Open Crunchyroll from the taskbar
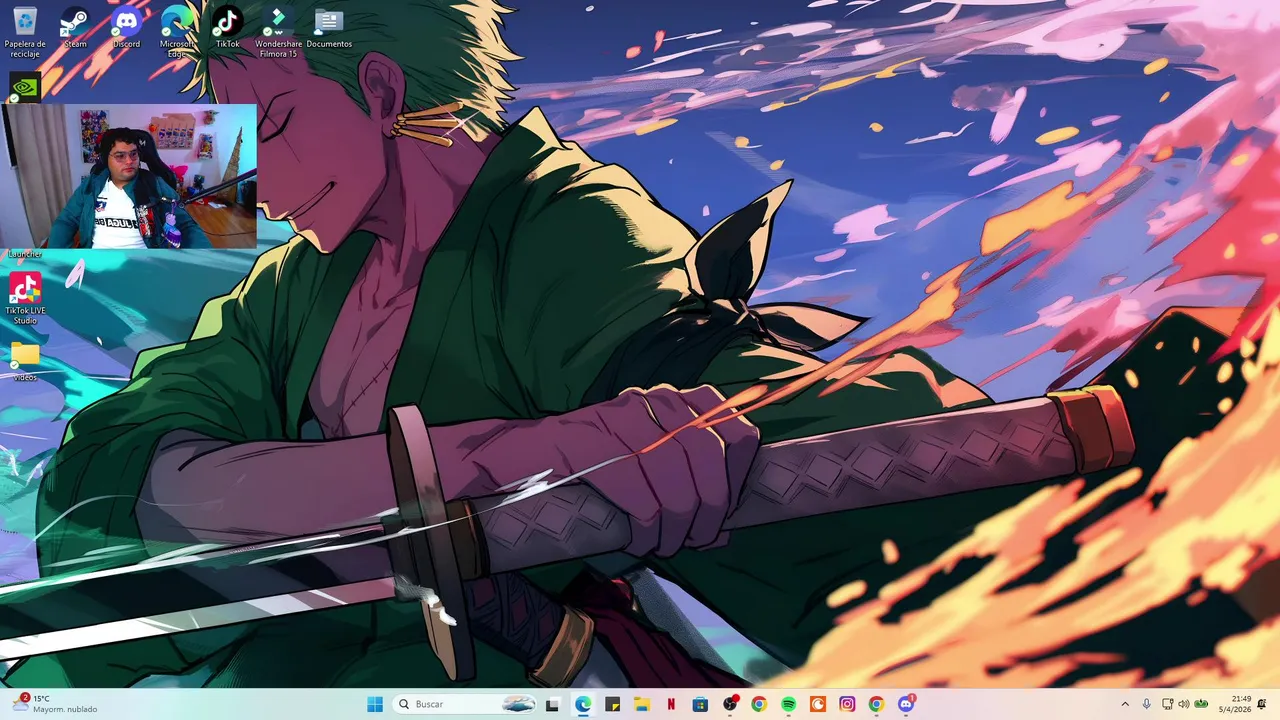1280x720 pixels. point(818,704)
